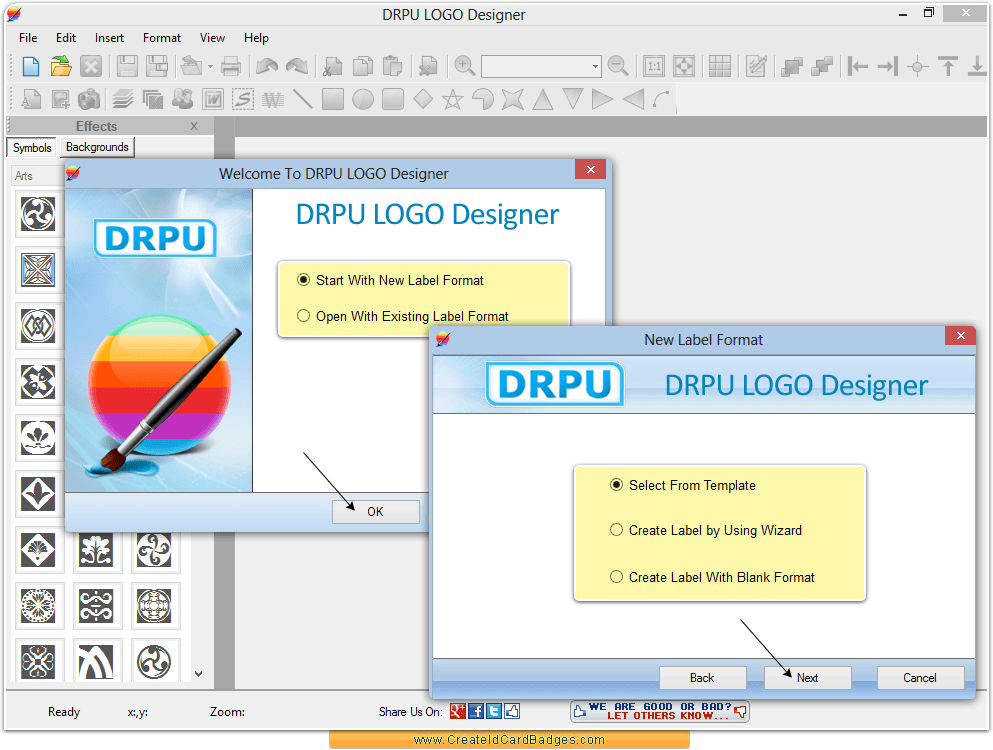Click Back in New Label Format dialog

pos(702,678)
